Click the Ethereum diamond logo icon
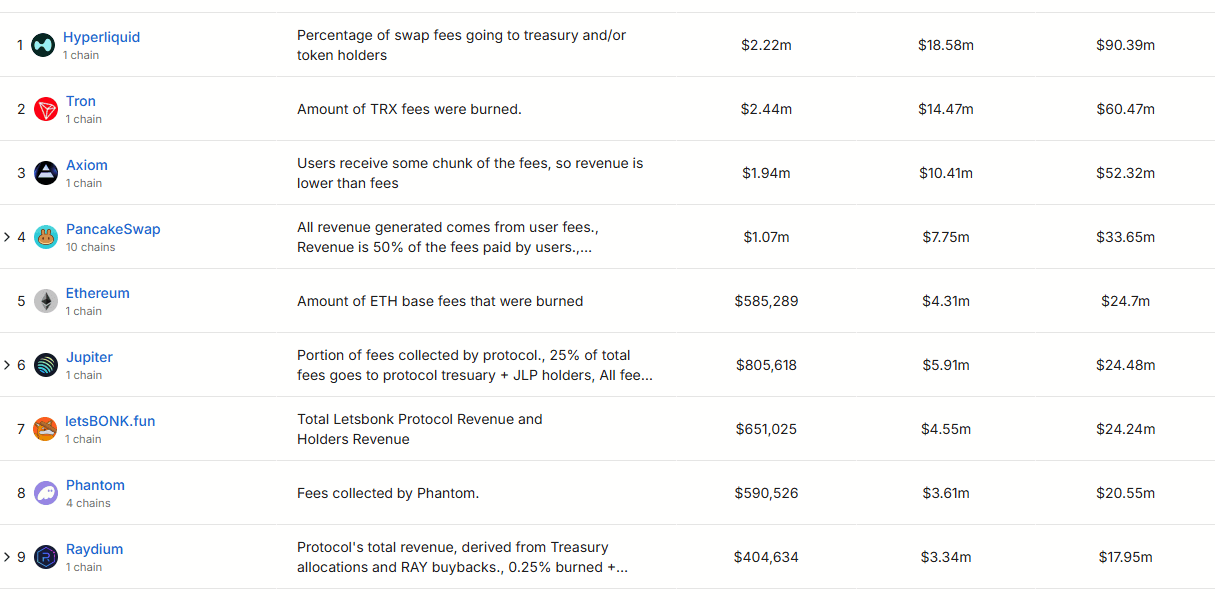Image resolution: width=1215 pixels, height=600 pixels. pos(46,301)
